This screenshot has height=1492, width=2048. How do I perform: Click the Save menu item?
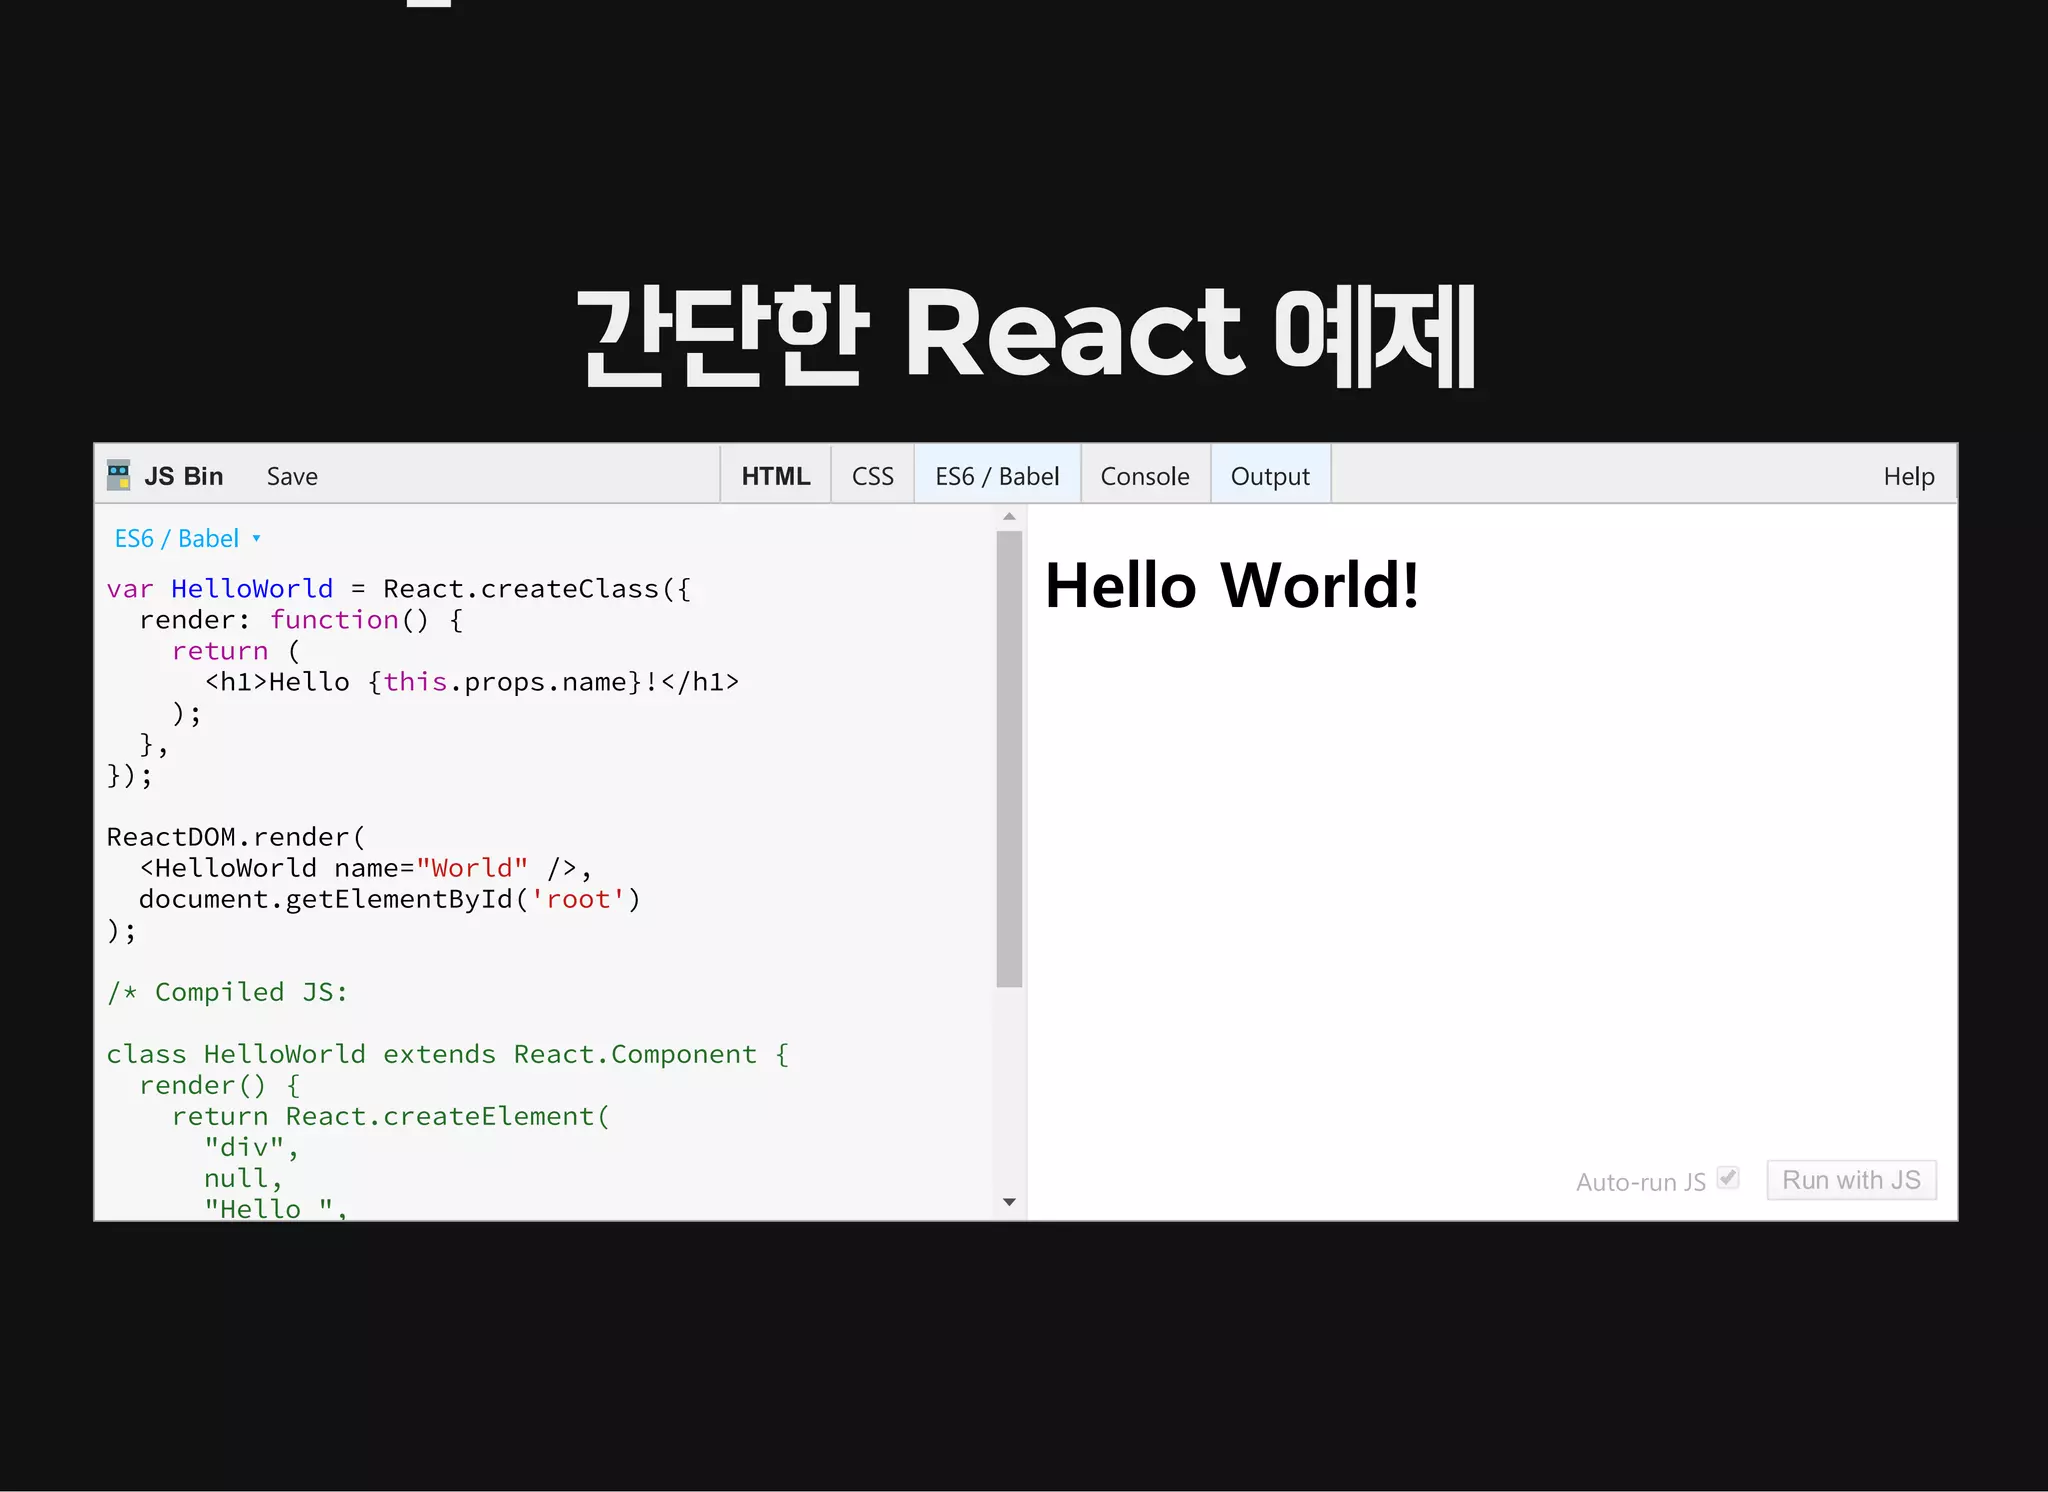click(x=292, y=477)
